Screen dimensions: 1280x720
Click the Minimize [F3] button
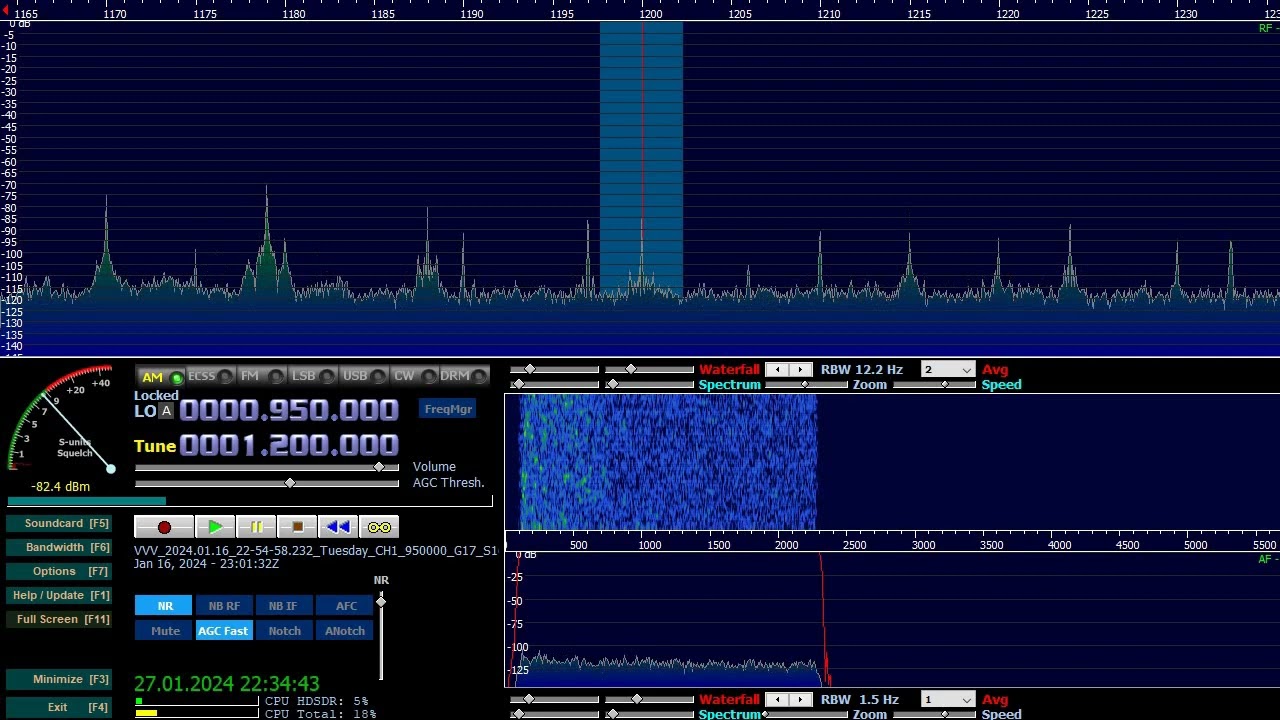click(x=58, y=679)
